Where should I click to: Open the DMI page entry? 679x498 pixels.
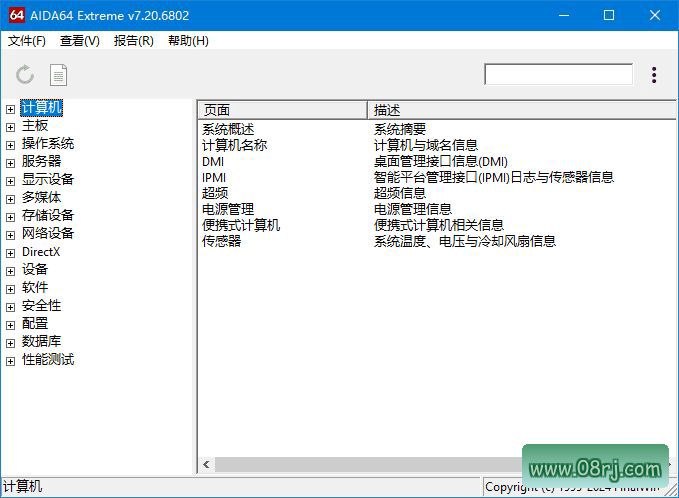[213, 162]
